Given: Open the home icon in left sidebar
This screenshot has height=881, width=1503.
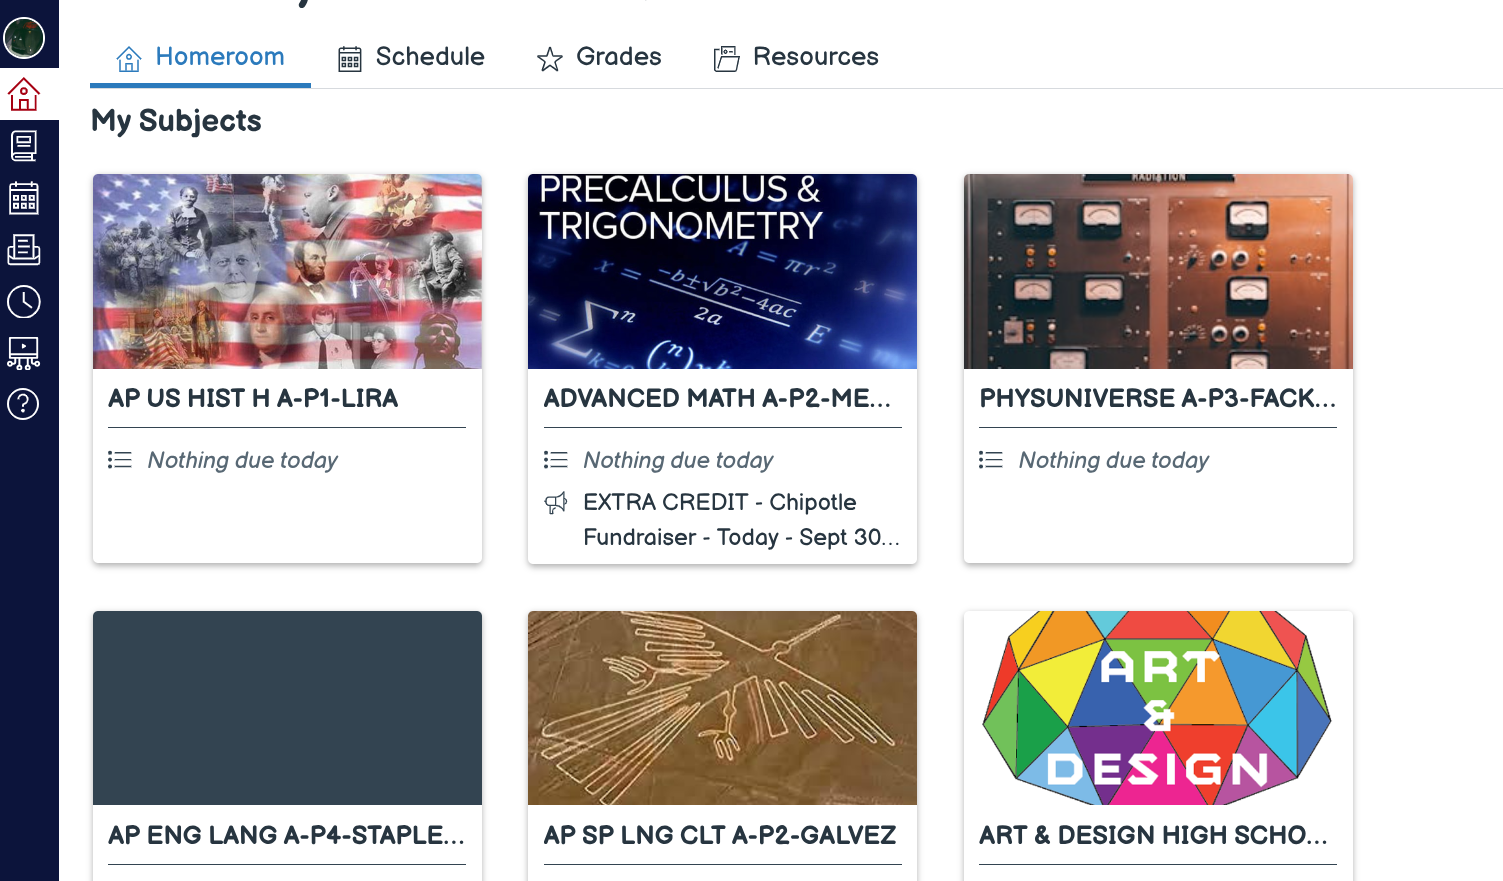Looking at the screenshot, I should tap(24, 95).
